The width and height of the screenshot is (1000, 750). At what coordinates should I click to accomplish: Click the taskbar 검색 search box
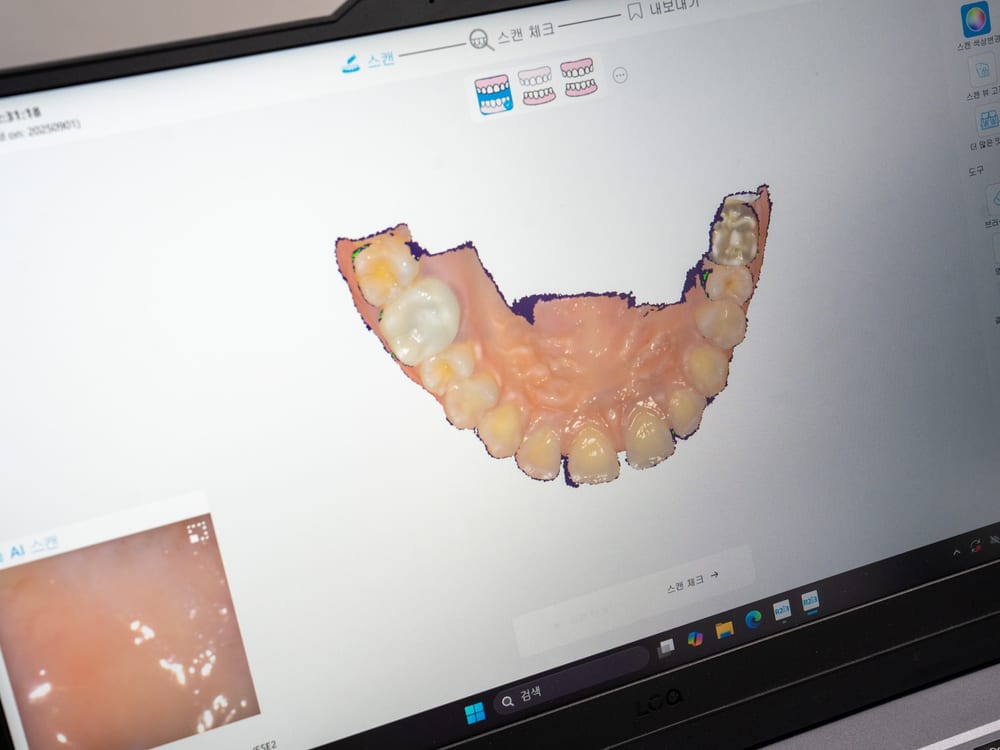(x=571, y=684)
